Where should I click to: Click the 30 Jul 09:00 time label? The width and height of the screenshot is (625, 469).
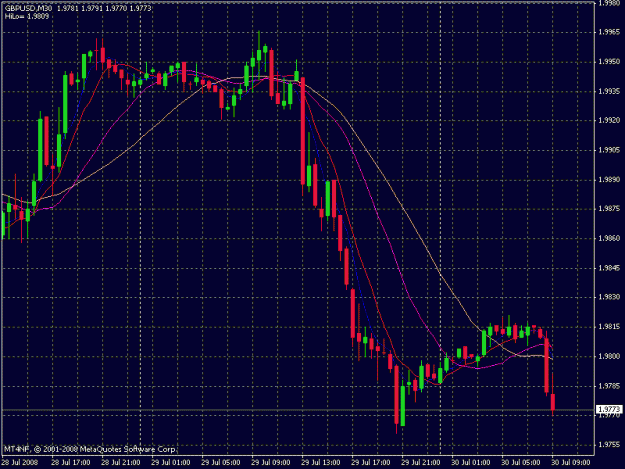(571, 462)
